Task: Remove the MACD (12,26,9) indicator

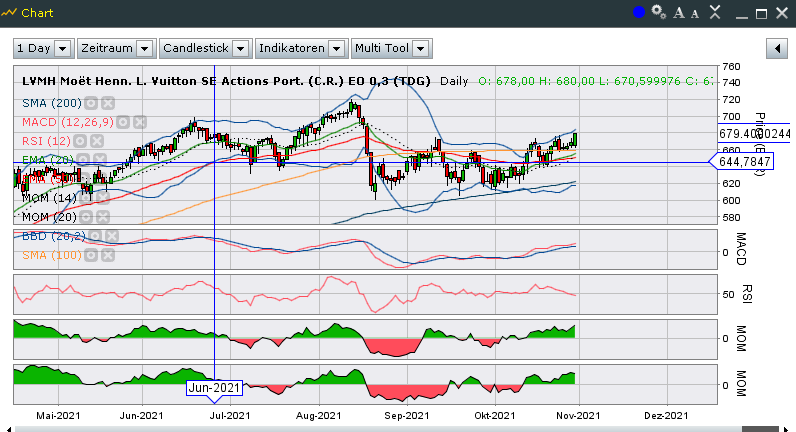Action: click(140, 122)
